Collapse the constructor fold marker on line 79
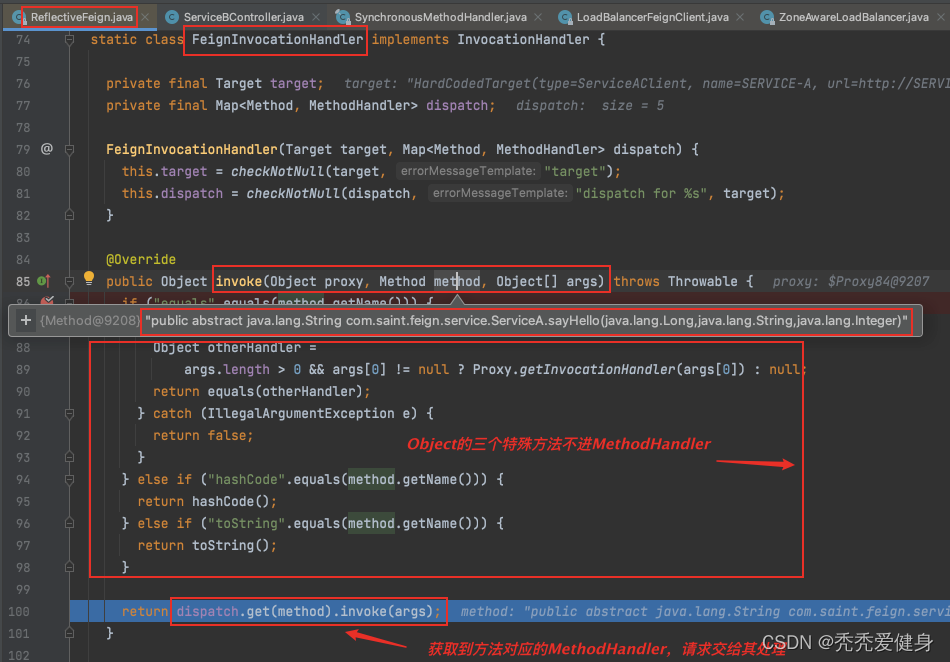Screen dimensions: 950x662 [x=70, y=149]
